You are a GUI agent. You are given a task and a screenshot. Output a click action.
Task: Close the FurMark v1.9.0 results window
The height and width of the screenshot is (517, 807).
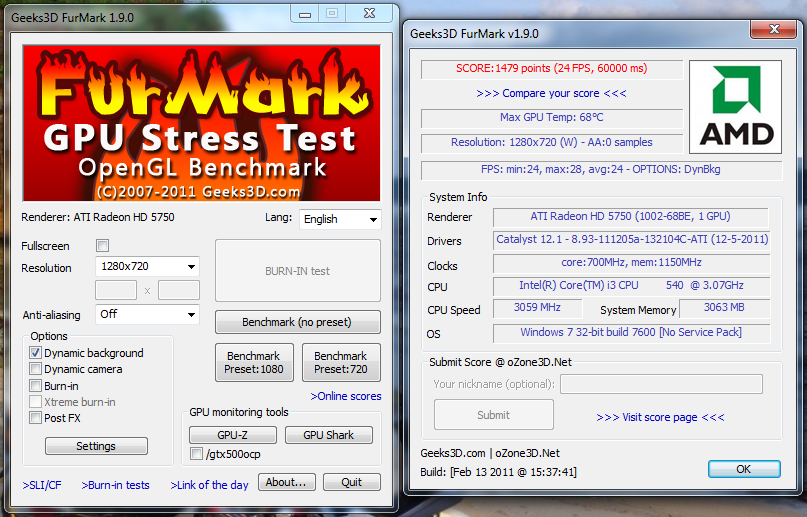point(773,29)
